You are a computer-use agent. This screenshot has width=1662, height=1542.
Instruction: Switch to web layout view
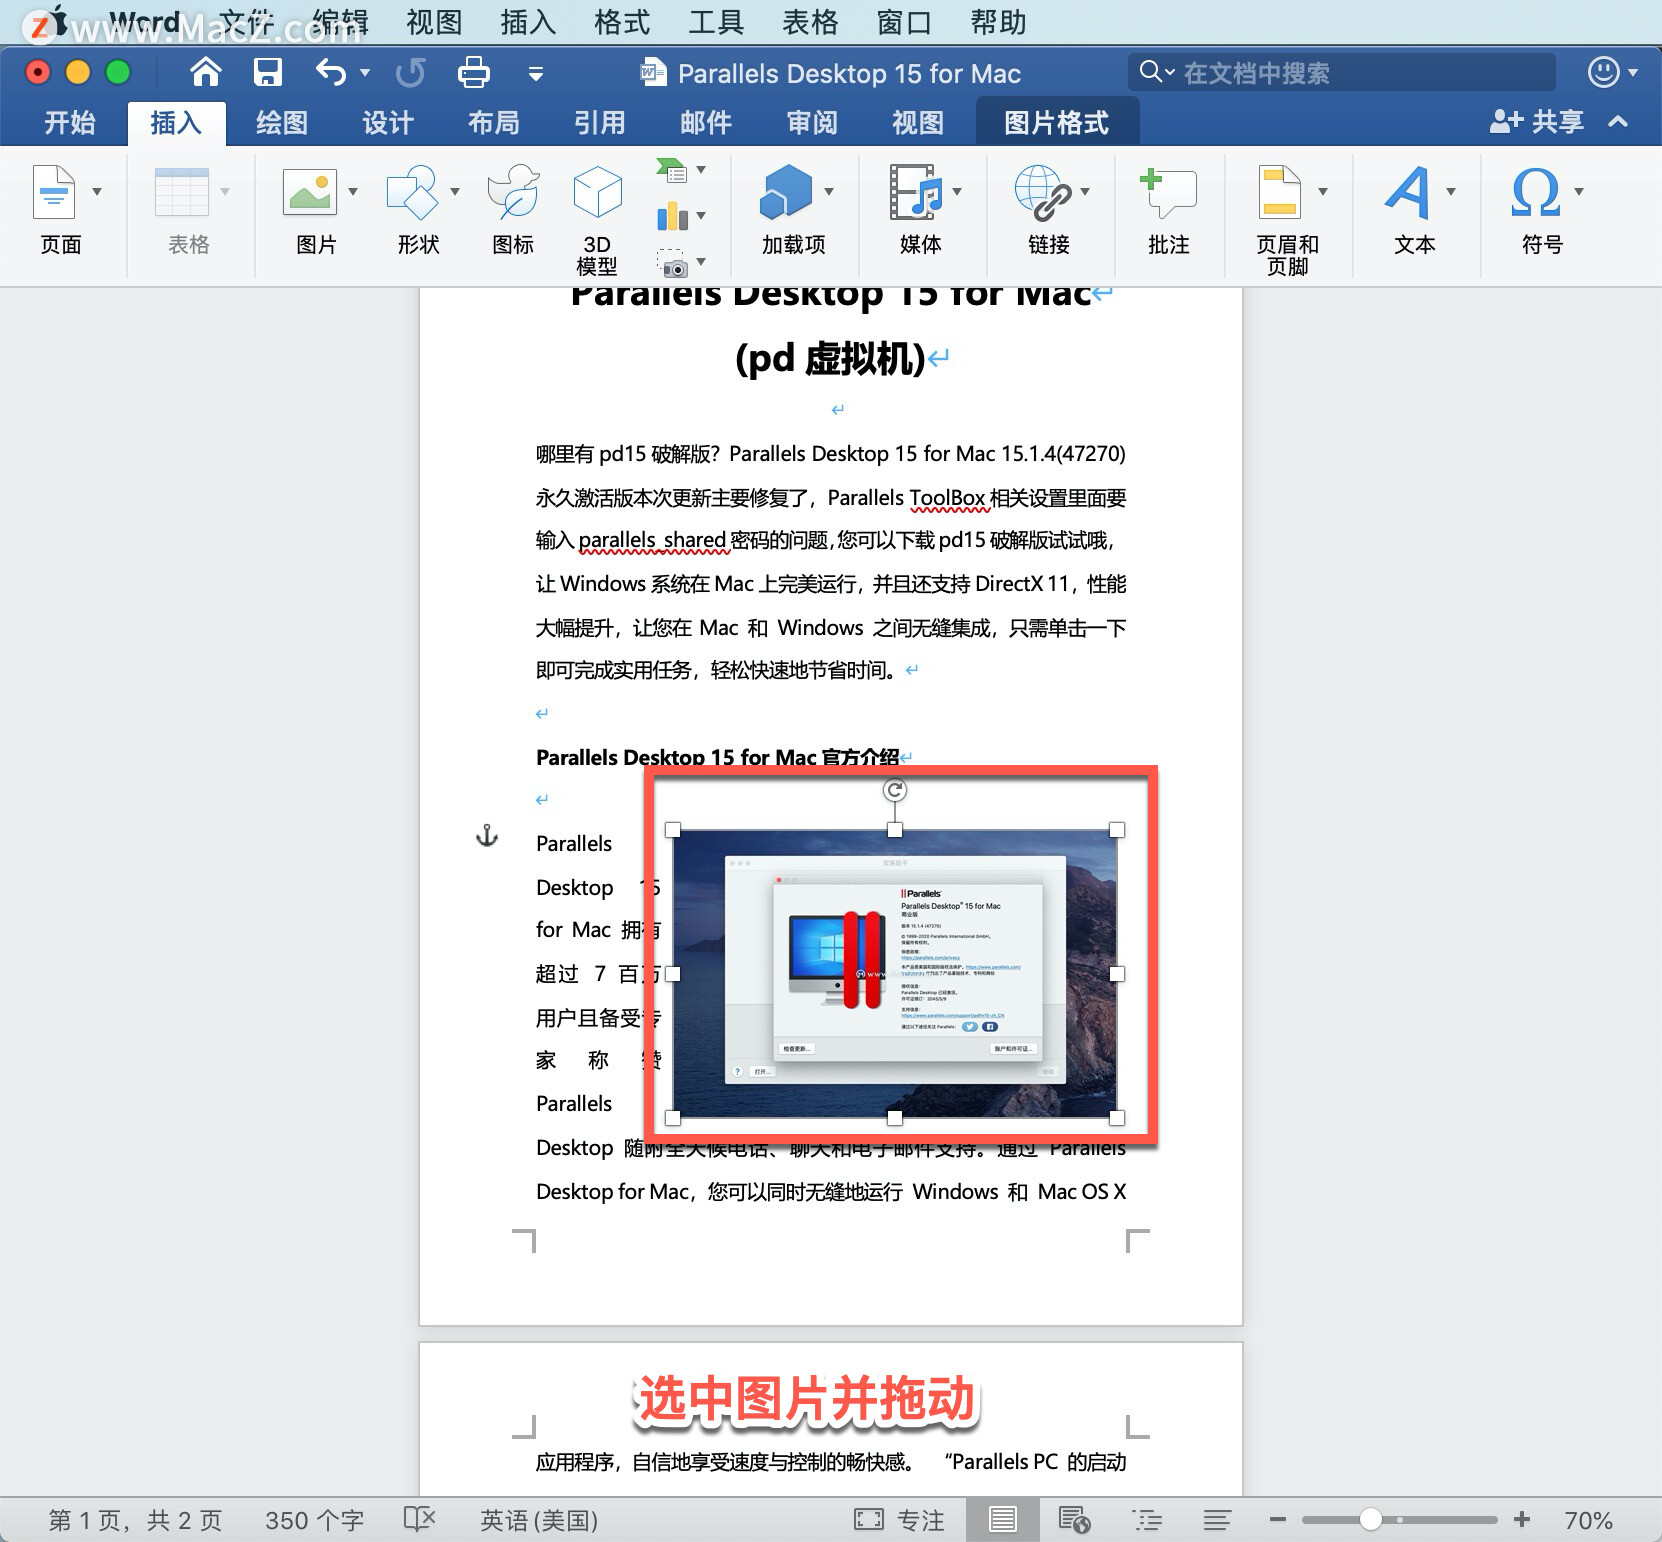[1074, 1520]
